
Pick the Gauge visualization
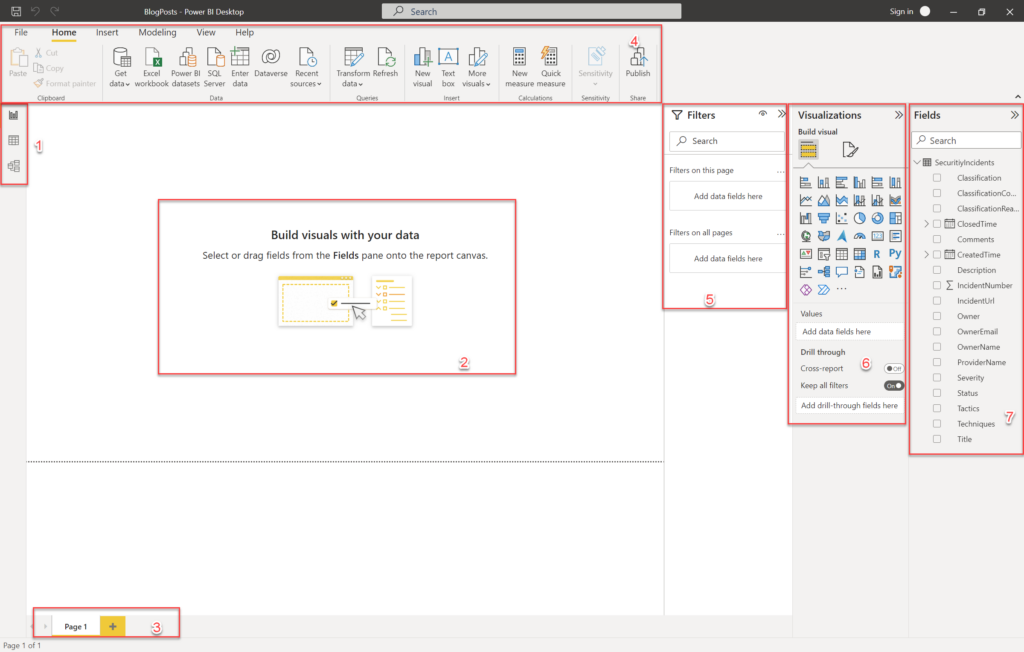[x=859, y=236]
